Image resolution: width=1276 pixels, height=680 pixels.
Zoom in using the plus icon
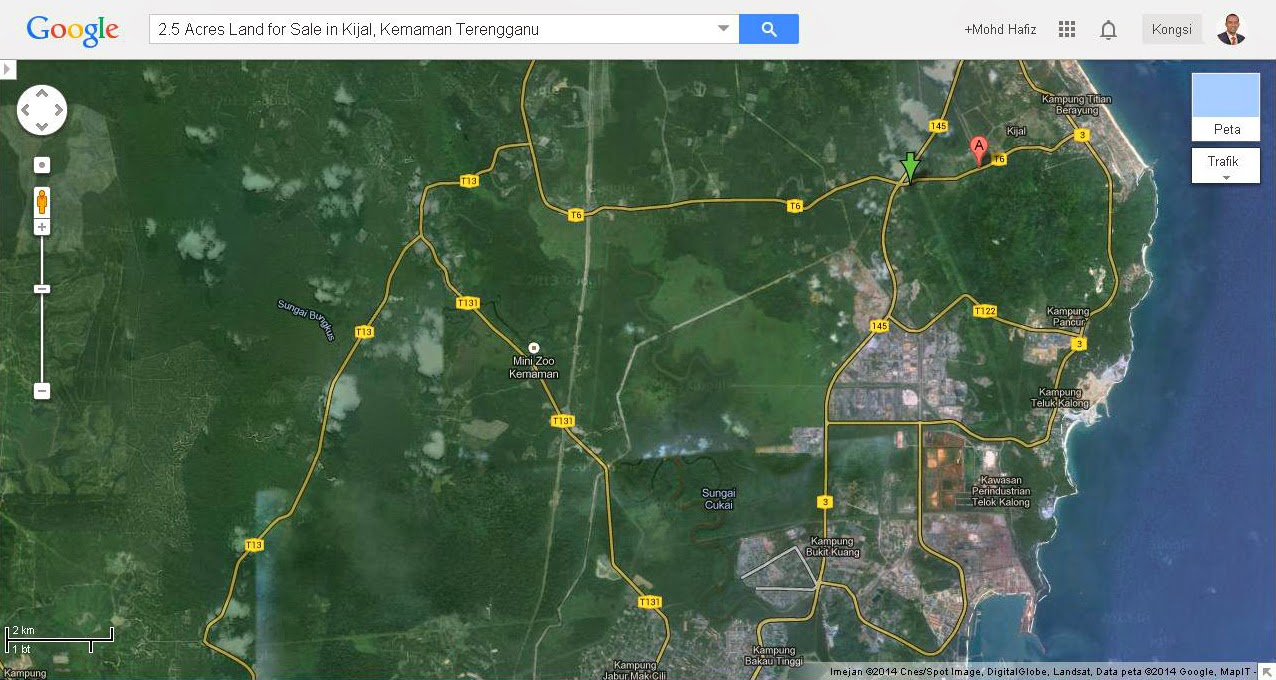pyautogui.click(x=41, y=226)
